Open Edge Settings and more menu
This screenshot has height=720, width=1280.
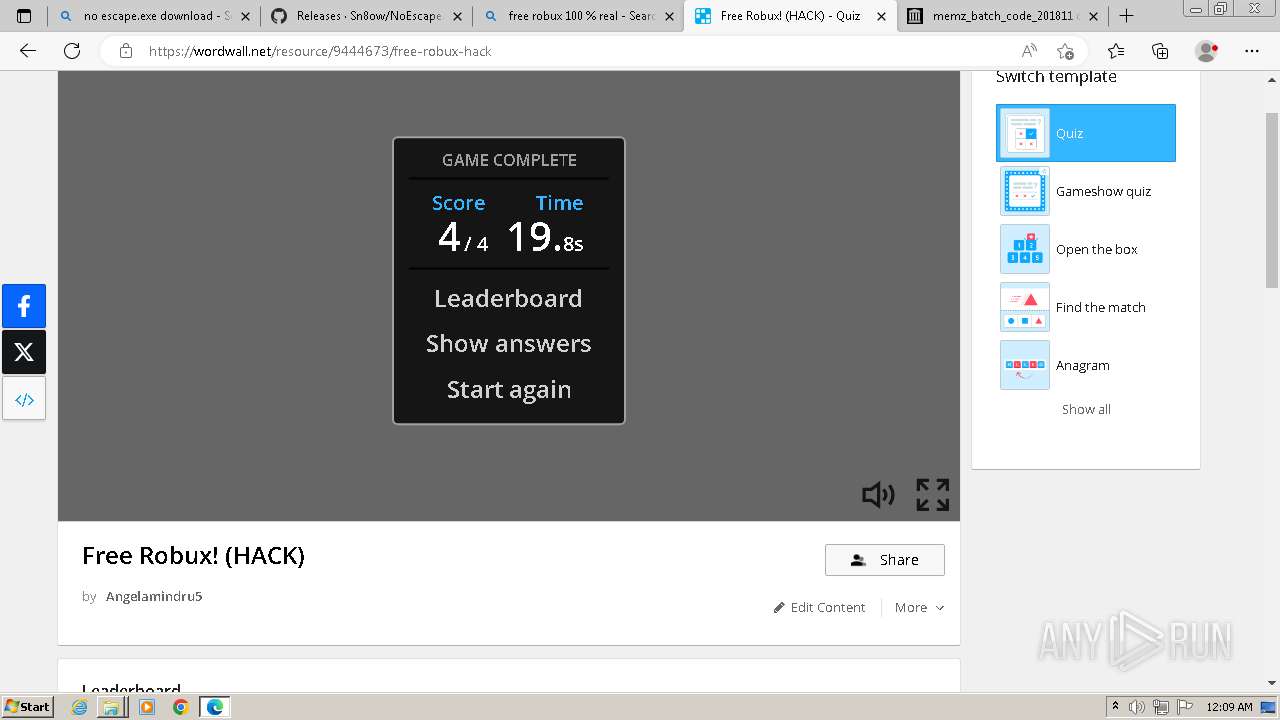[1252, 51]
